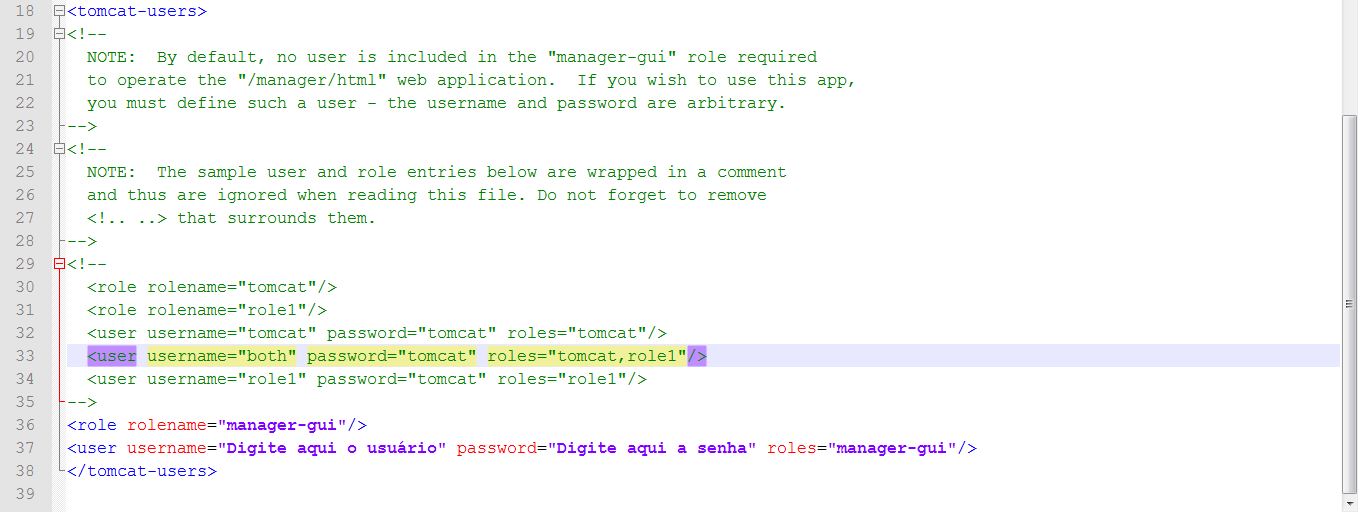Click highlighted username="both" attribute

click(222, 356)
